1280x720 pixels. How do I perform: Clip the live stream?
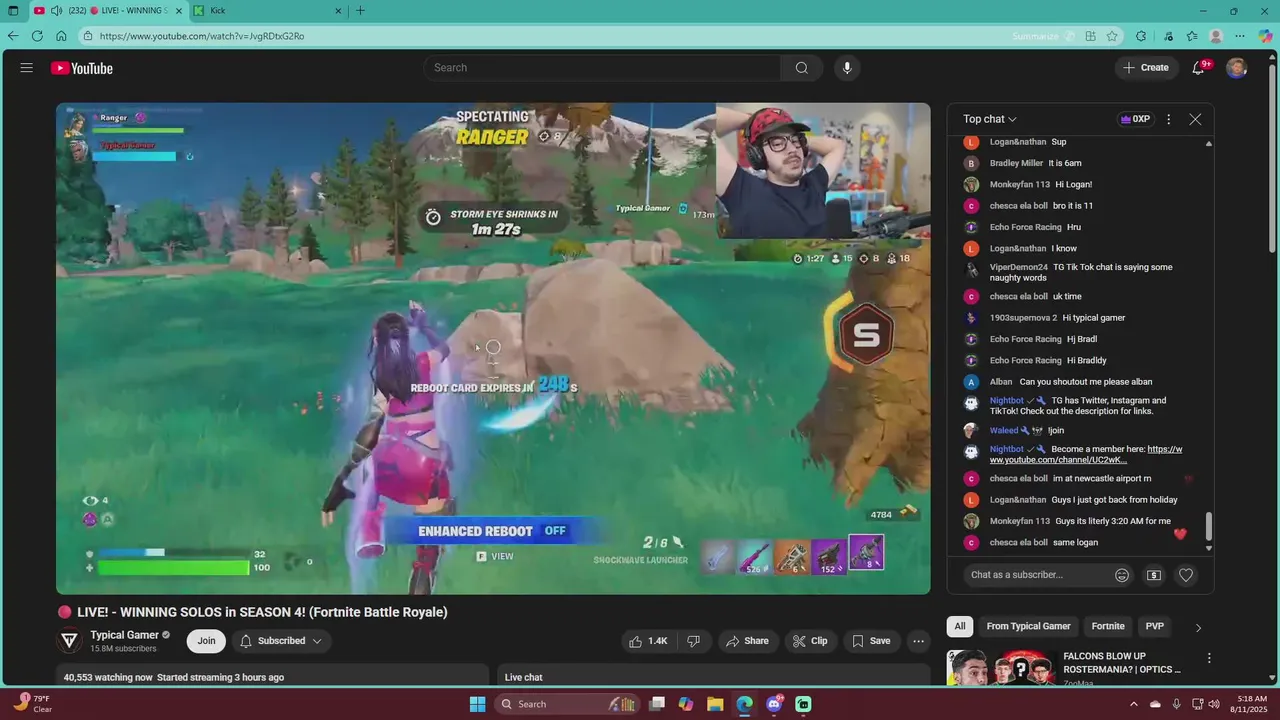(x=810, y=641)
